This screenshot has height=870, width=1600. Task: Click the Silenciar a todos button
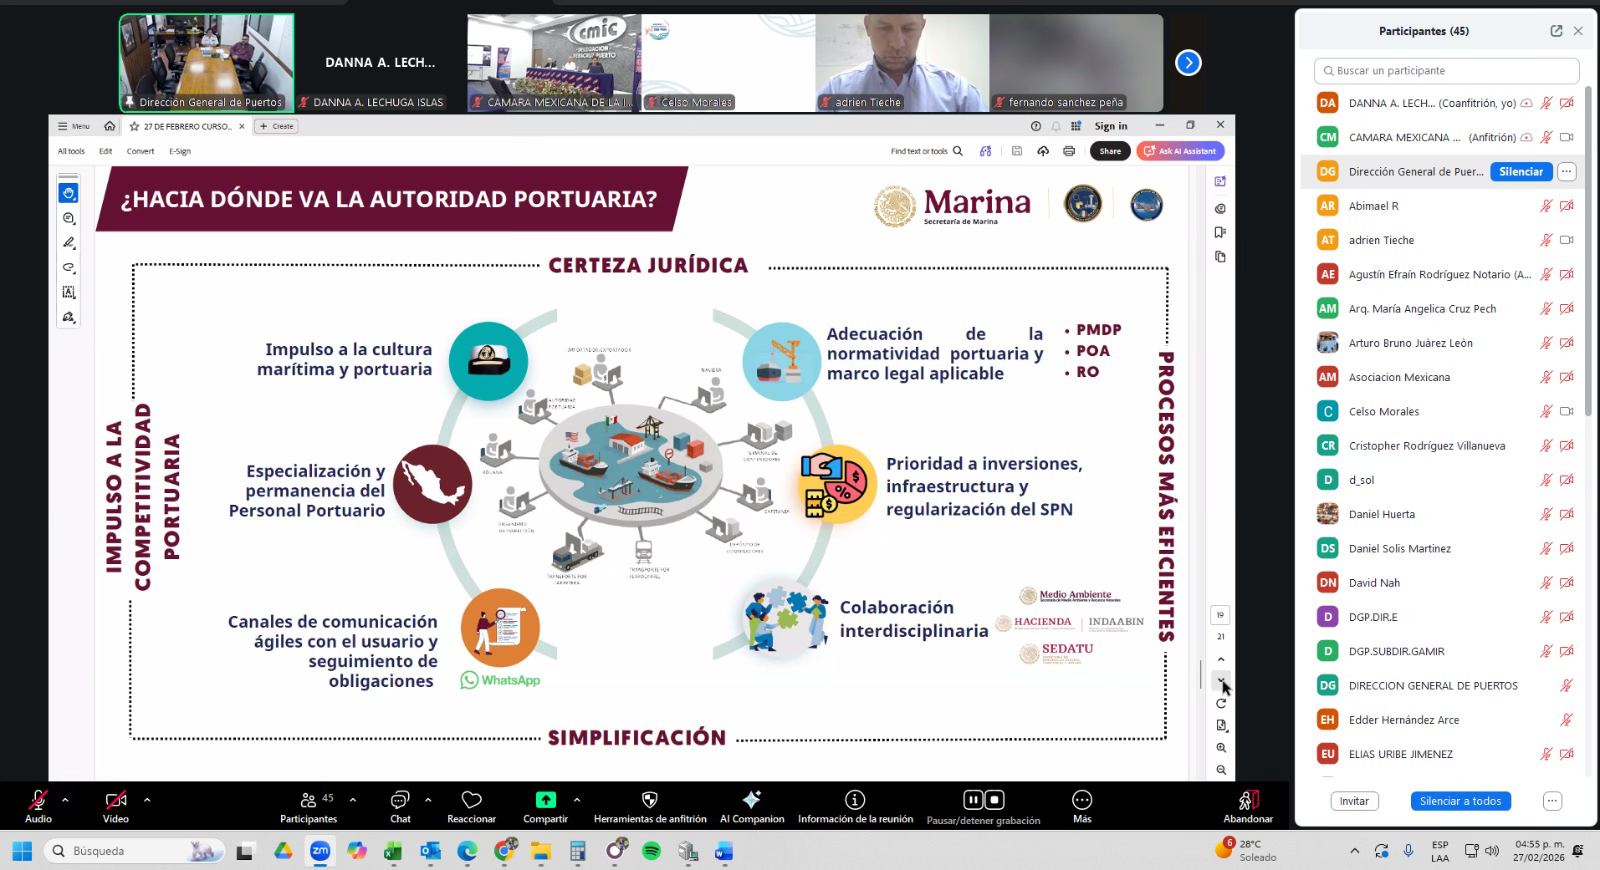point(1460,801)
